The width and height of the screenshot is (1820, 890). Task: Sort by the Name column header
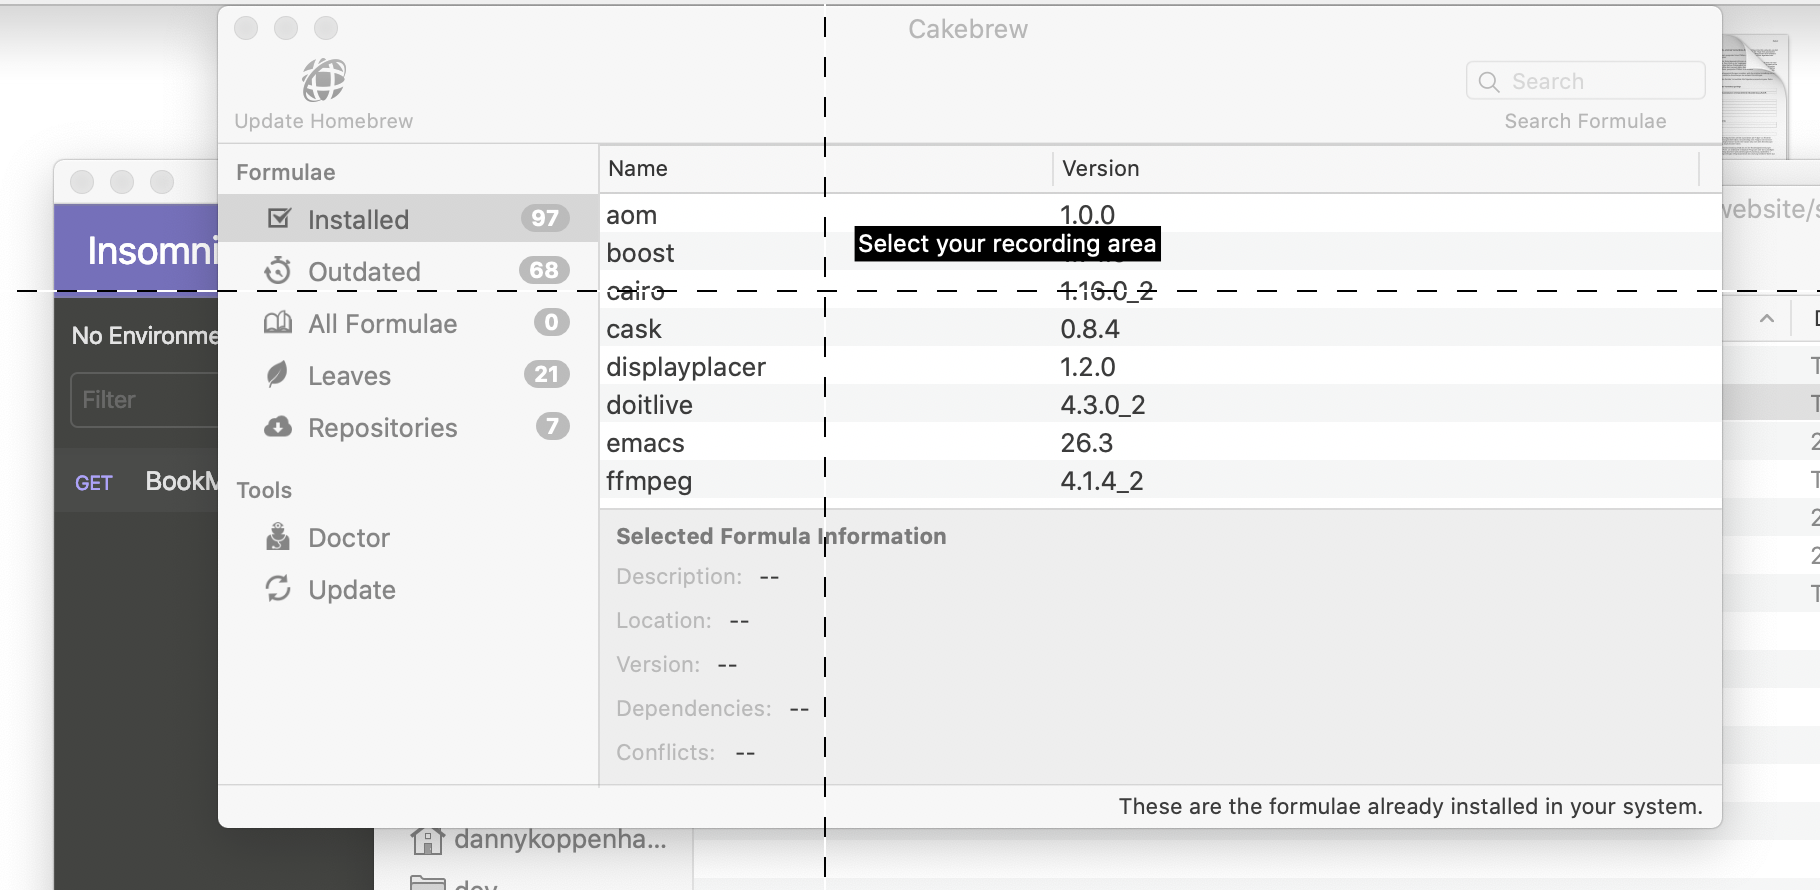click(x=826, y=169)
